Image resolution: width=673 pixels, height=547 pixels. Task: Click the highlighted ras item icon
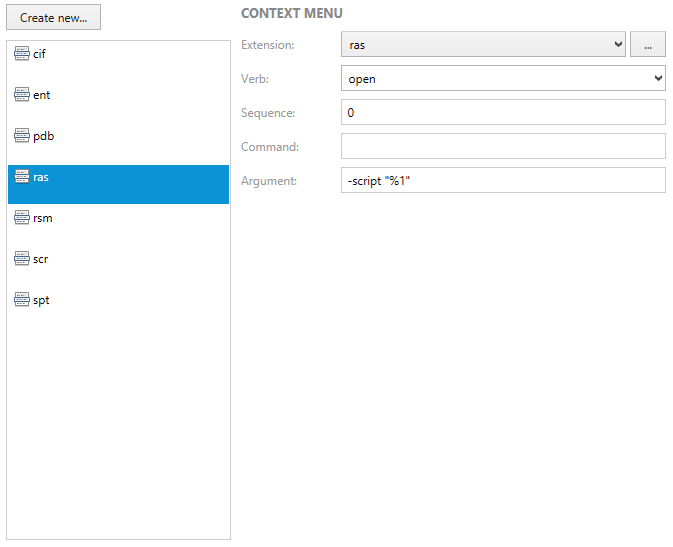(22, 177)
